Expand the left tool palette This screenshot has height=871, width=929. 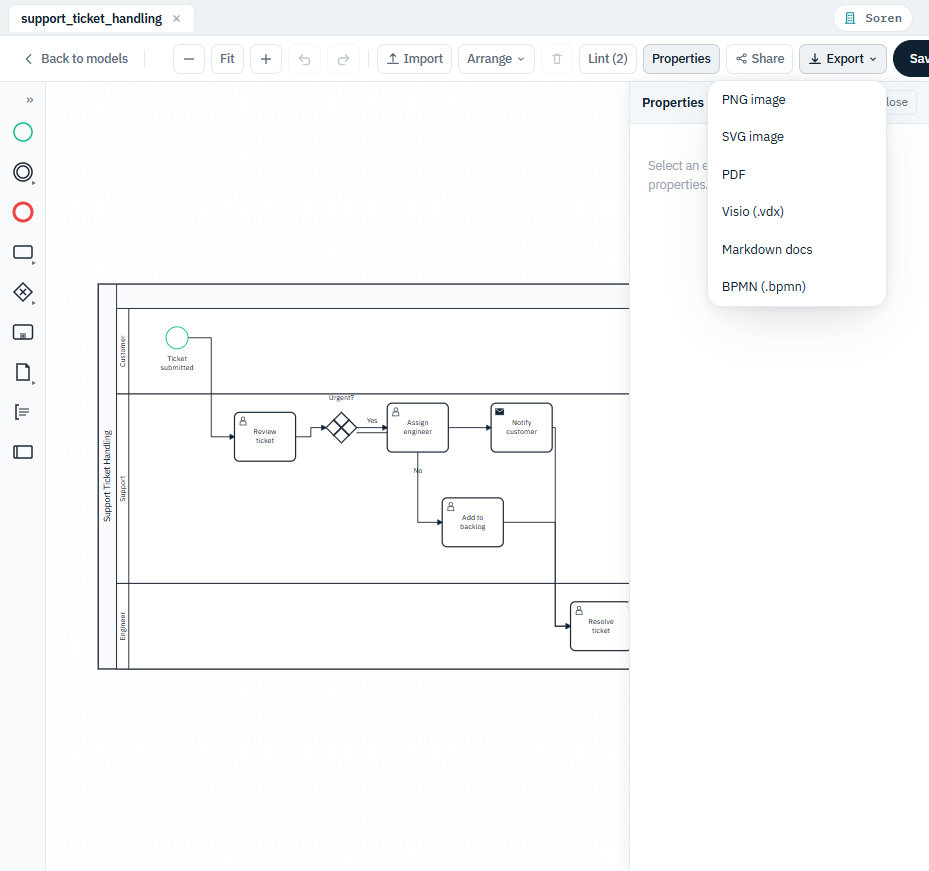30,100
